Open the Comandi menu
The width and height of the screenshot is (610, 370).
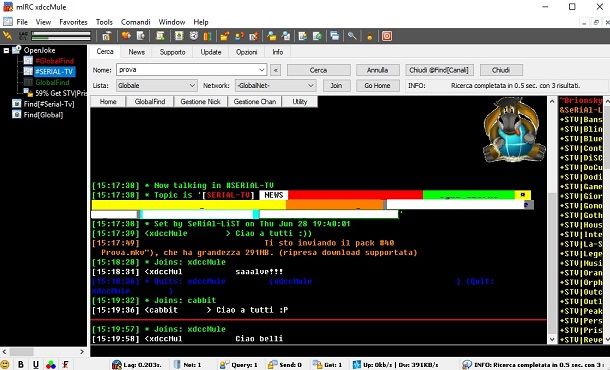pos(135,22)
